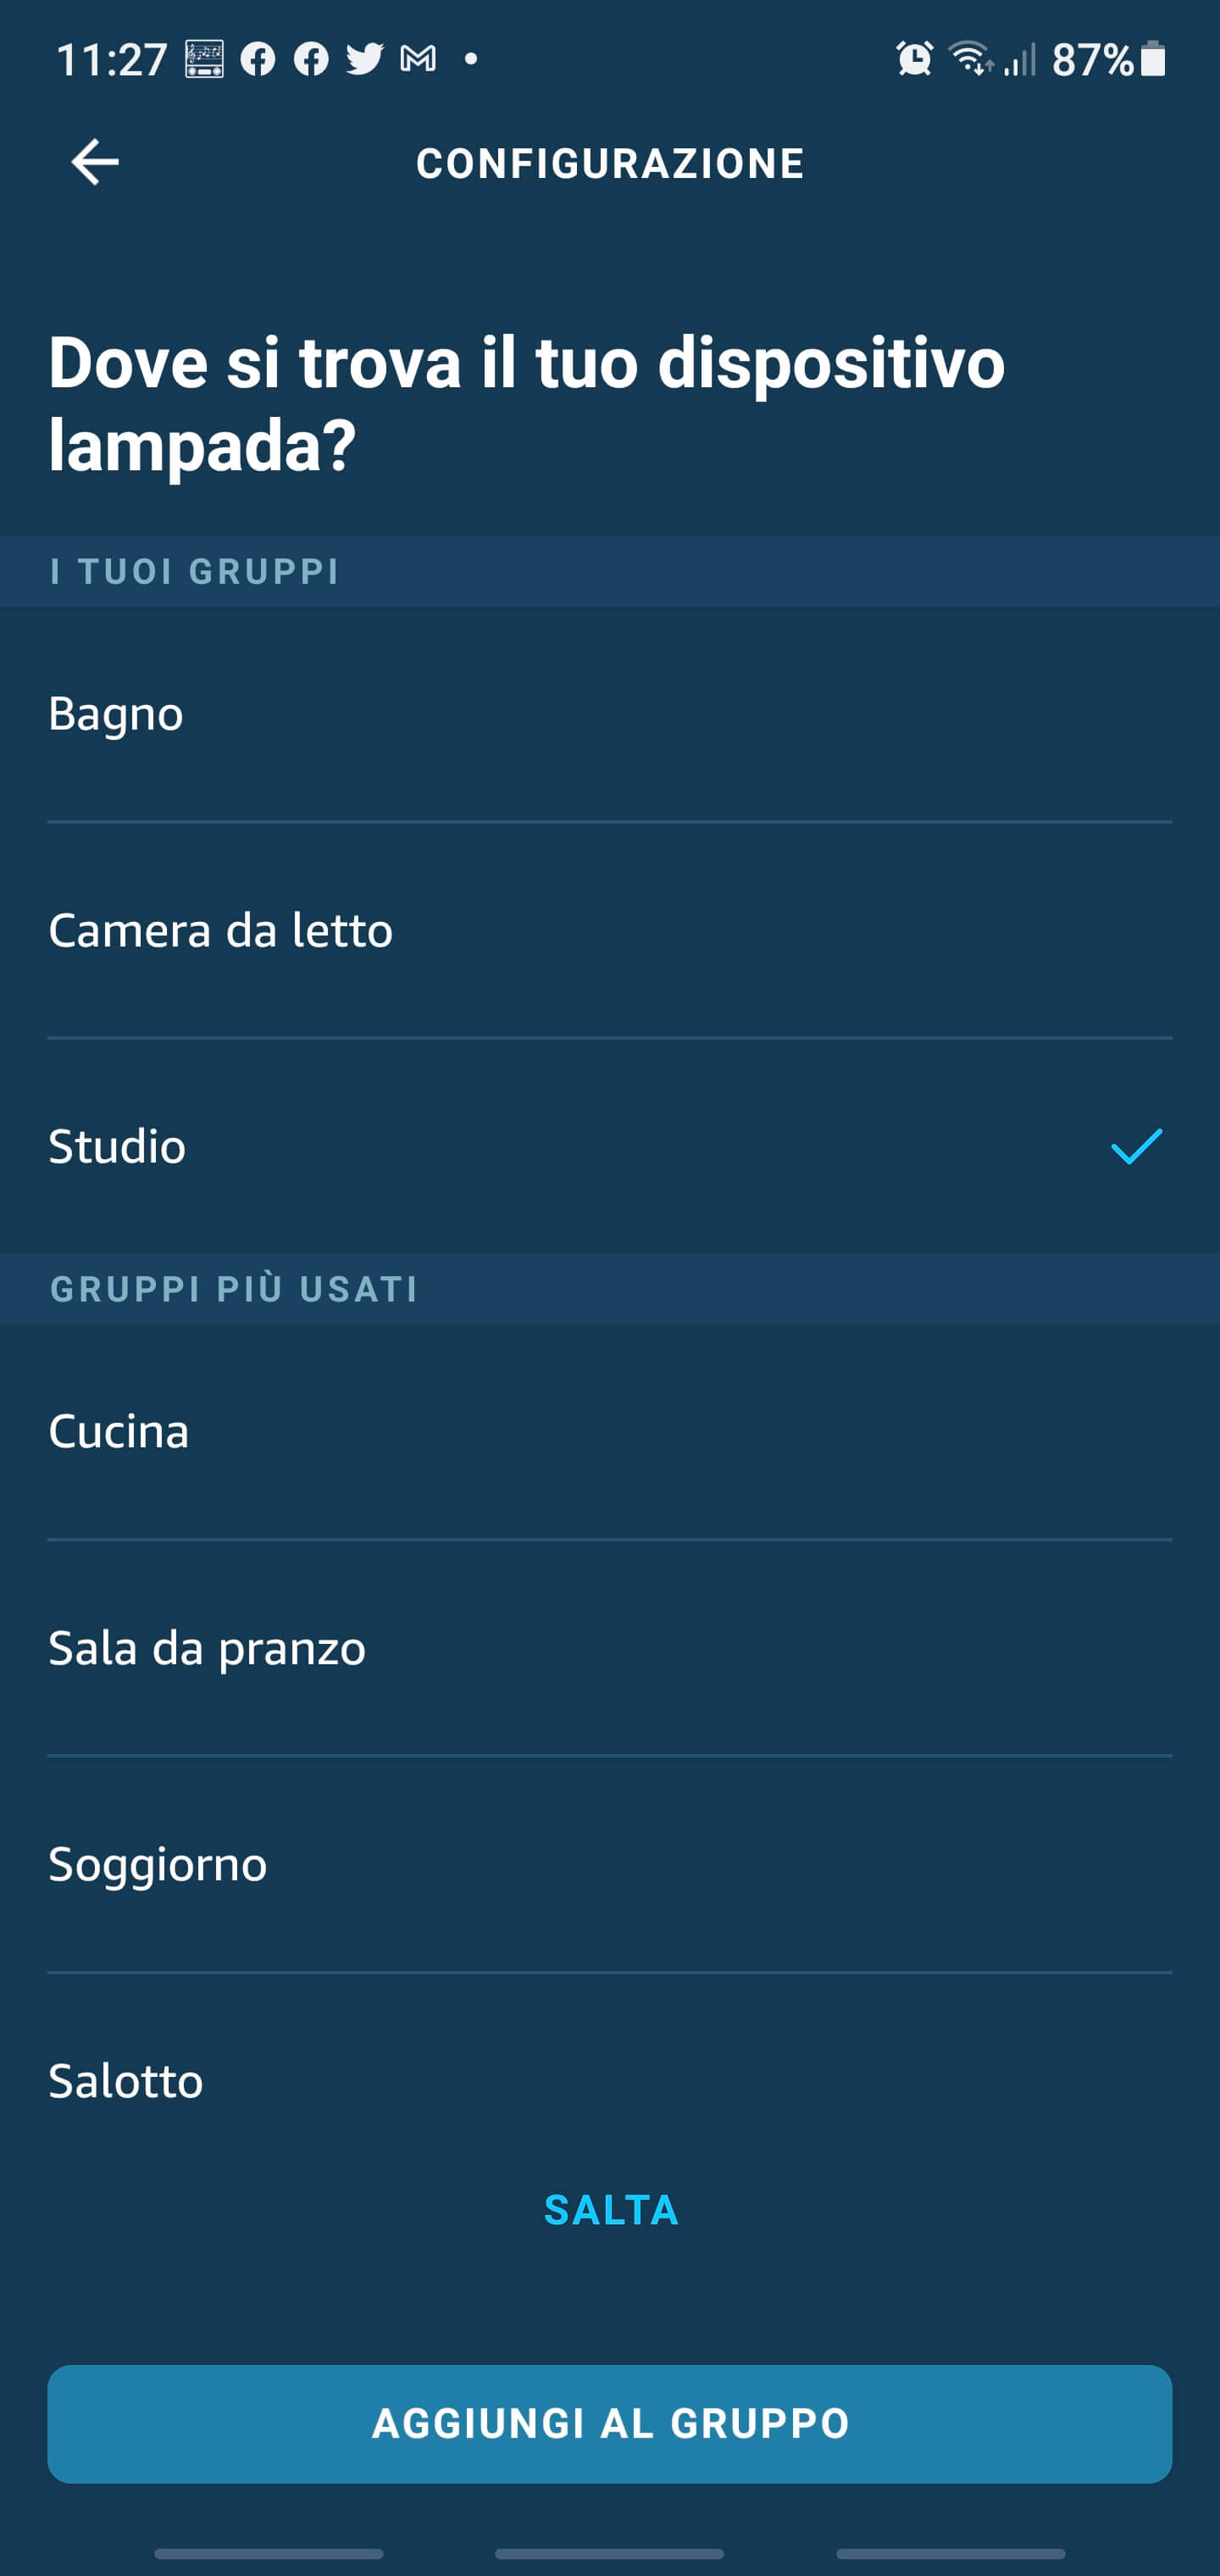Tap the status bar clock showing 11:27
Viewport: 1220px width, 2576px height.
pyautogui.click(x=112, y=60)
